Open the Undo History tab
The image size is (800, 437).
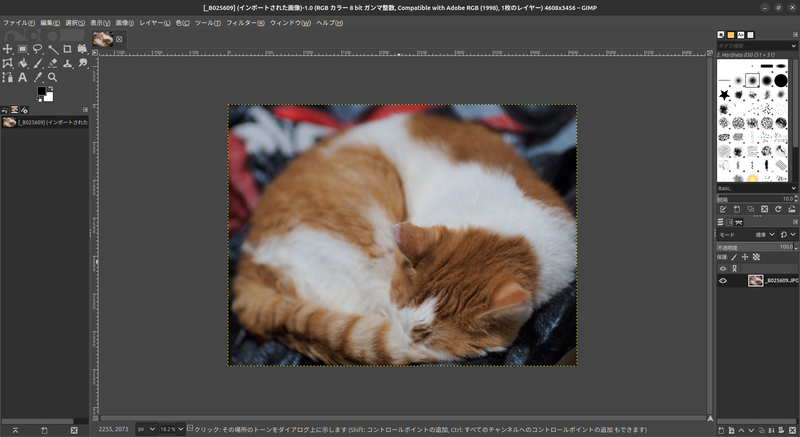(5, 110)
